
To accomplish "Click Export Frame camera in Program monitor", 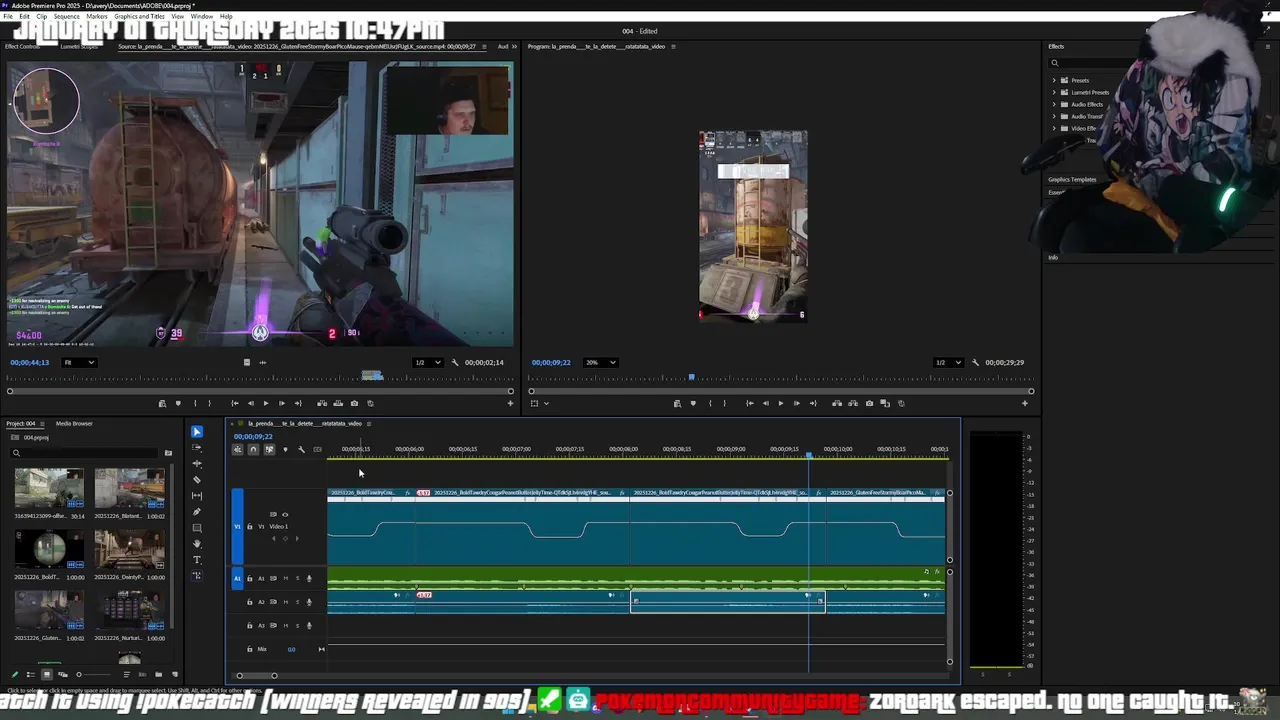I will (869, 403).
